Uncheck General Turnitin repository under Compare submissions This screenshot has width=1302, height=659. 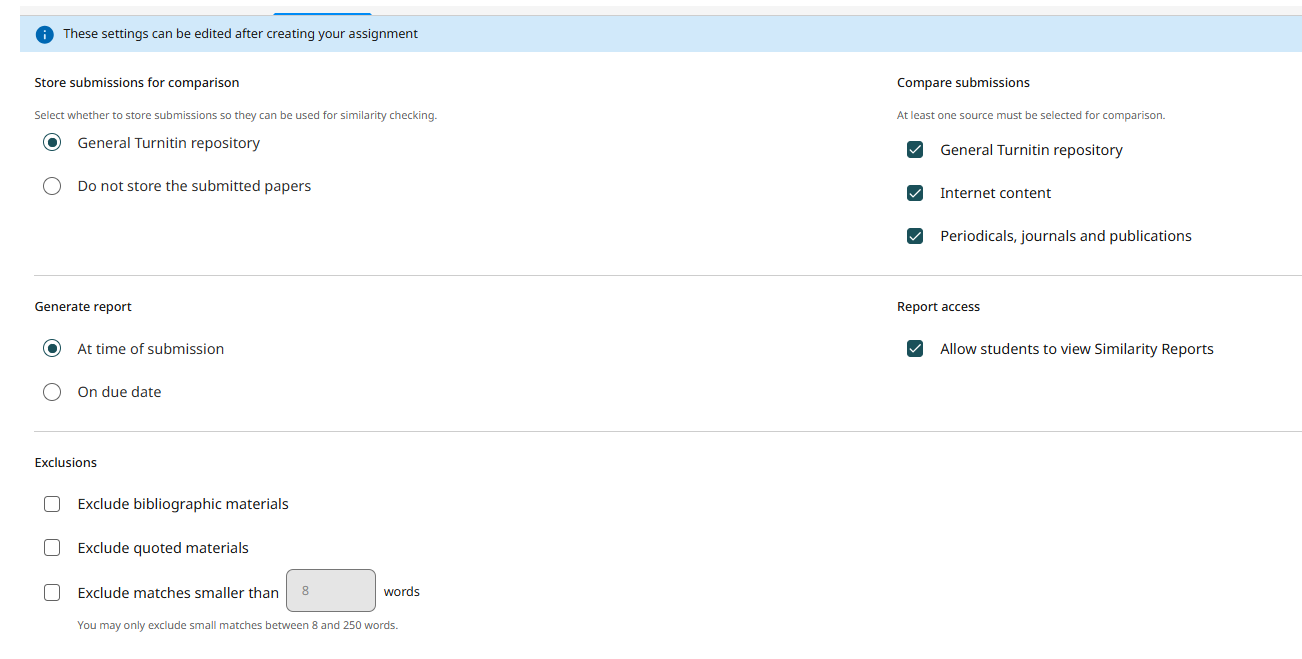click(915, 150)
